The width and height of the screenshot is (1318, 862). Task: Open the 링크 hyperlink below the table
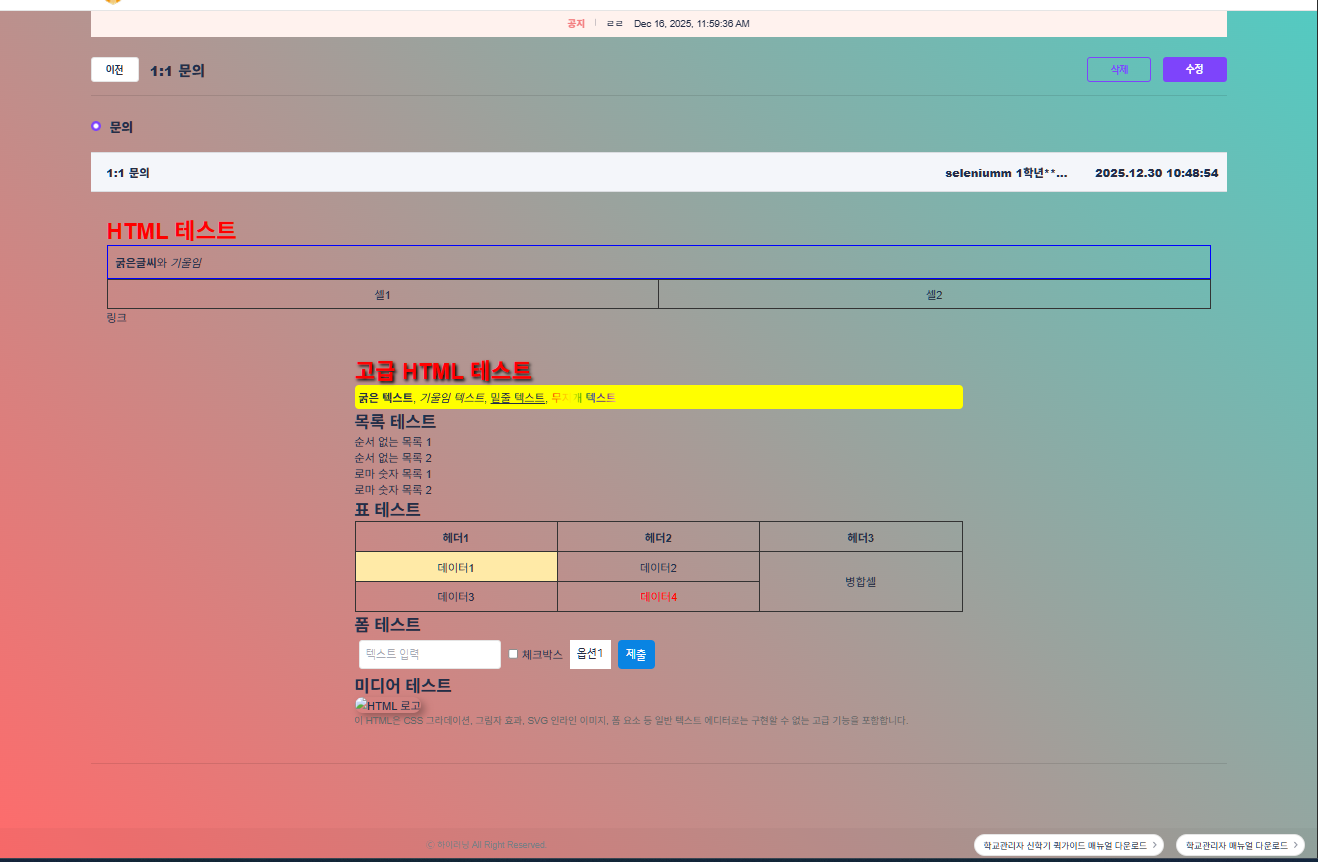click(x=116, y=318)
